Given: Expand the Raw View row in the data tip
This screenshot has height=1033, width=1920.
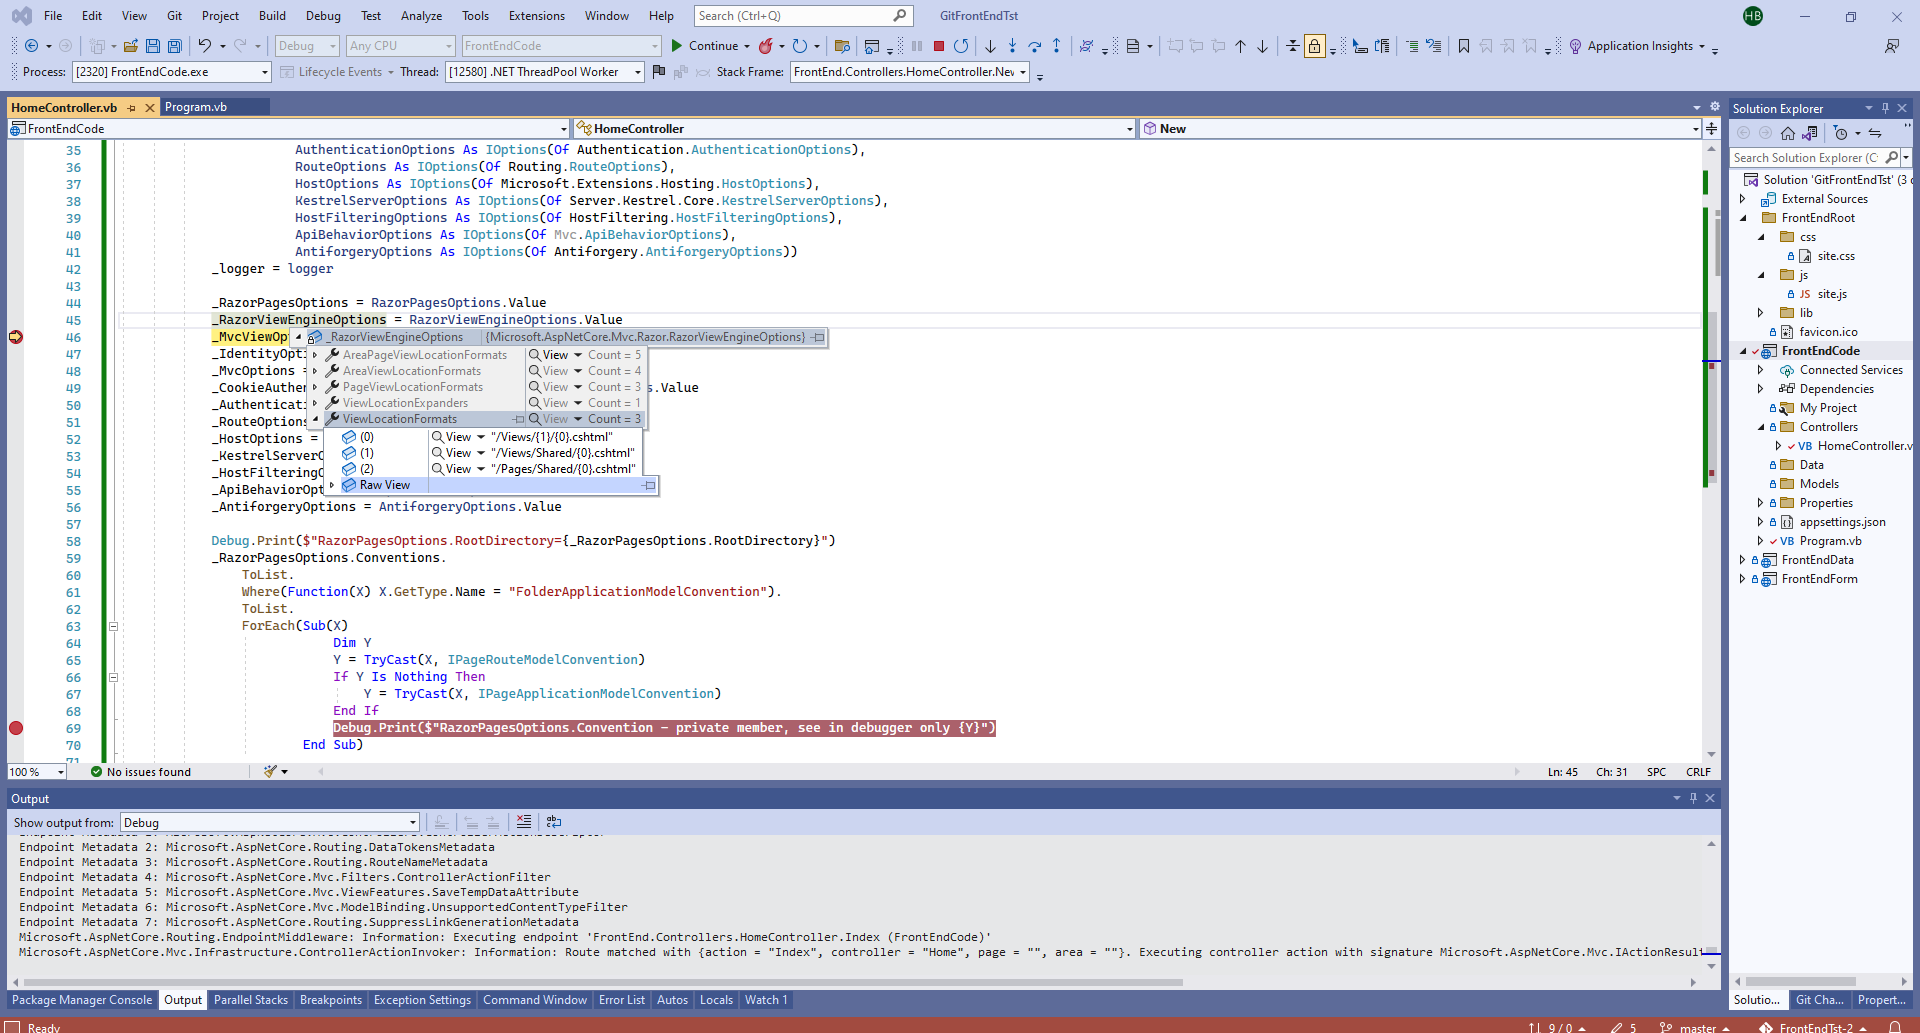Looking at the screenshot, I should click(x=332, y=485).
